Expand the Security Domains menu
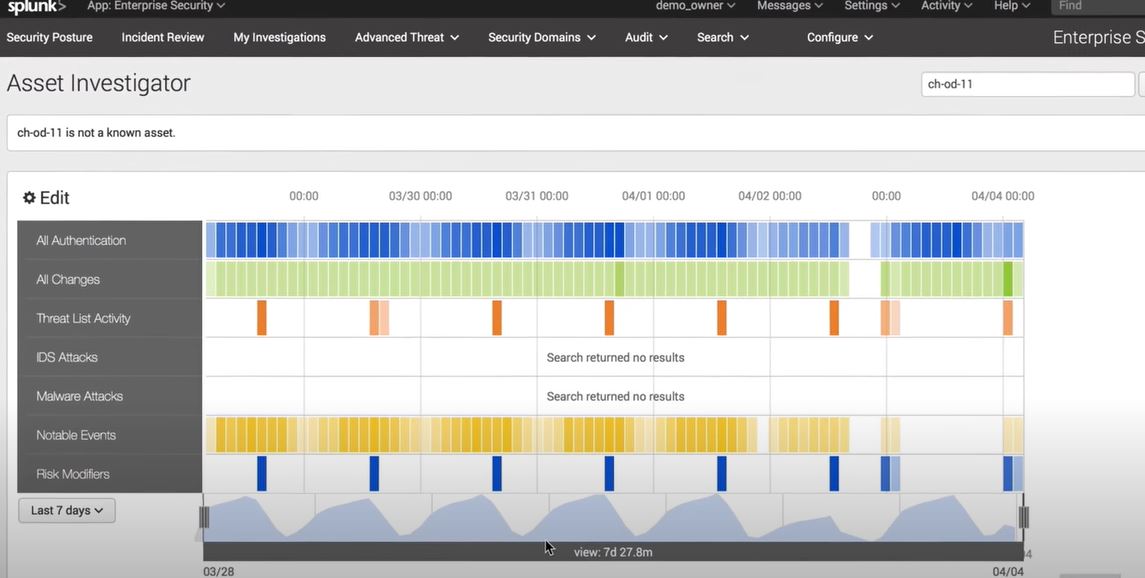Screen dimensions: 1145x578 542,37
